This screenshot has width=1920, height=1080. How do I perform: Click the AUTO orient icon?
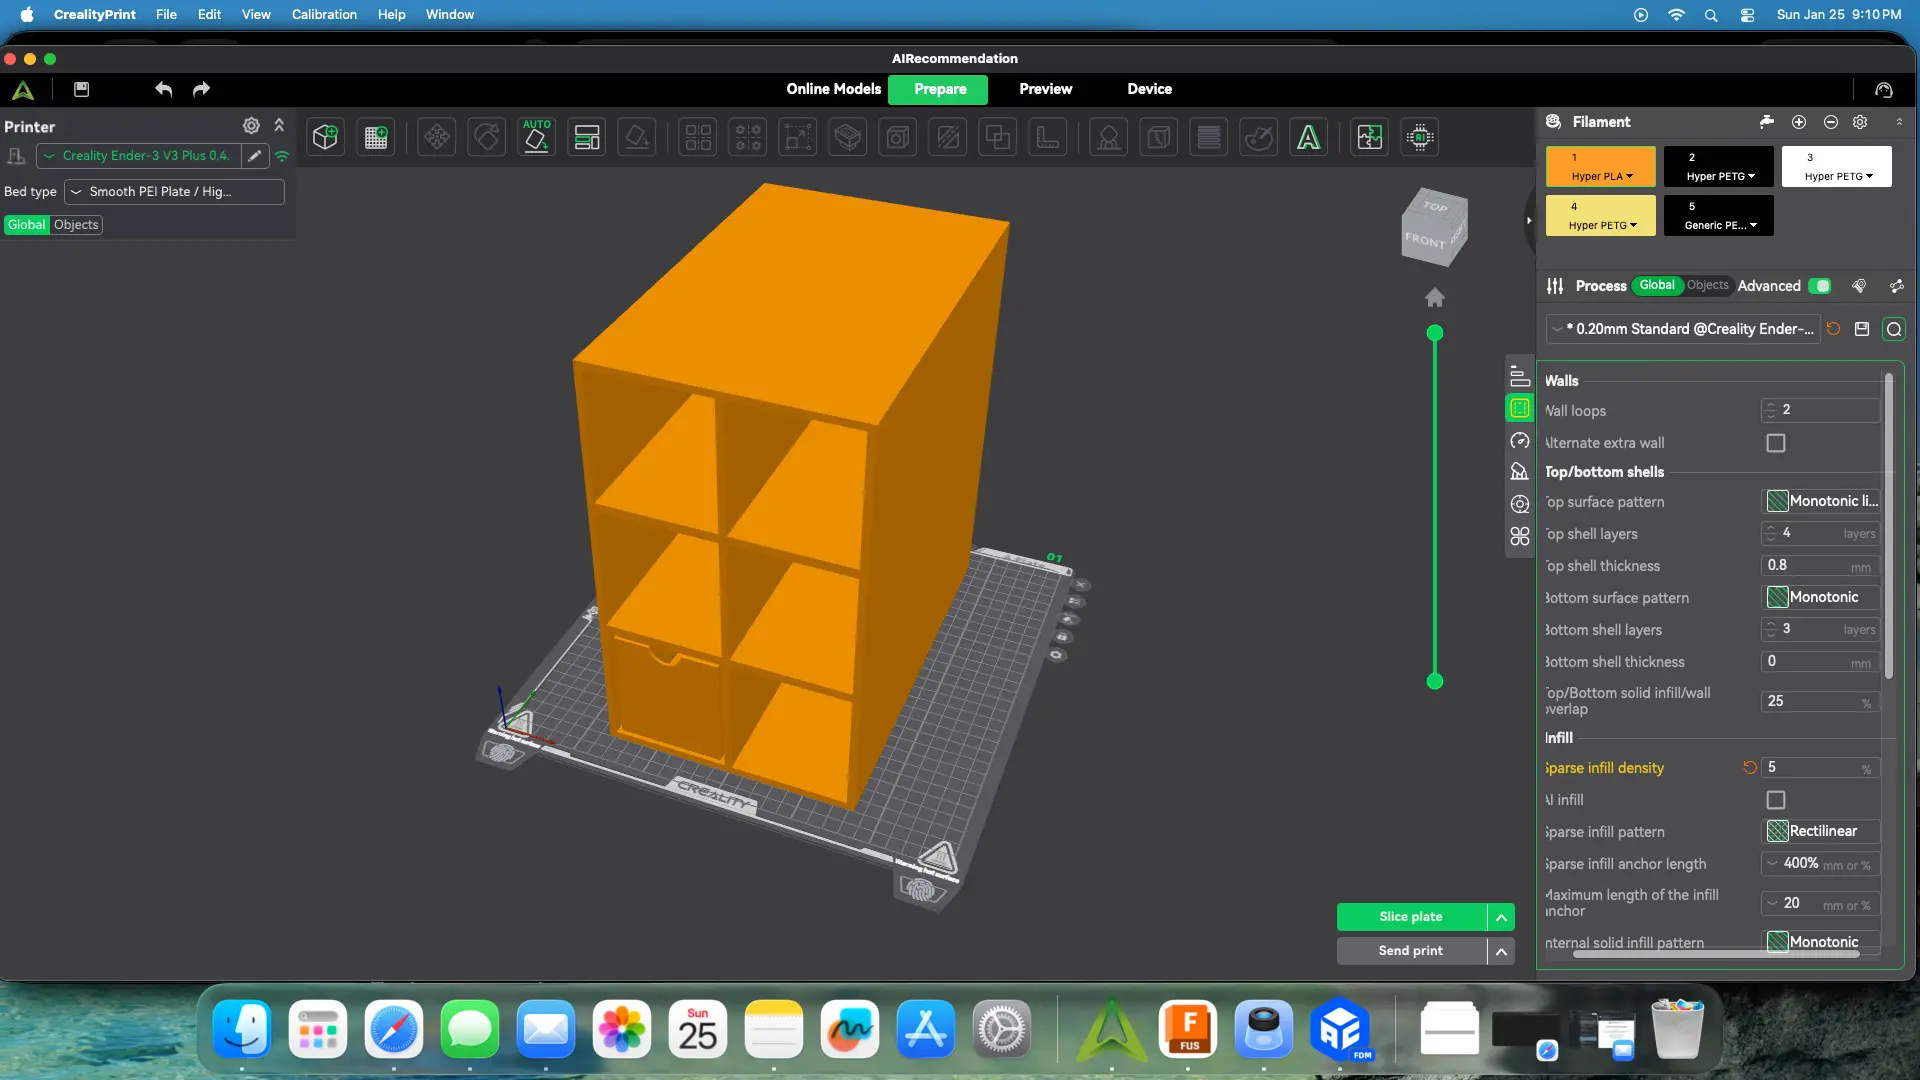pyautogui.click(x=537, y=137)
